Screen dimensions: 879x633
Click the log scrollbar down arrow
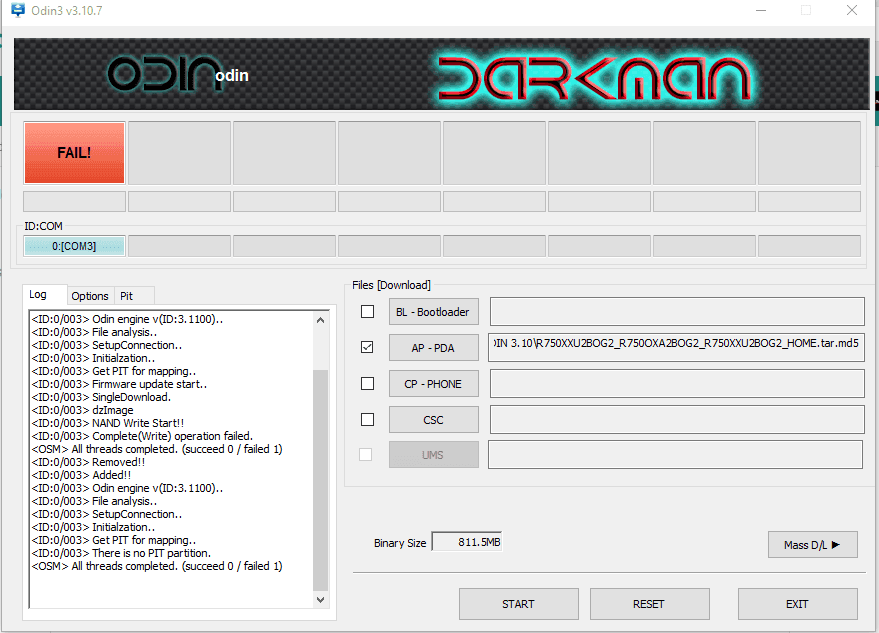[321, 599]
